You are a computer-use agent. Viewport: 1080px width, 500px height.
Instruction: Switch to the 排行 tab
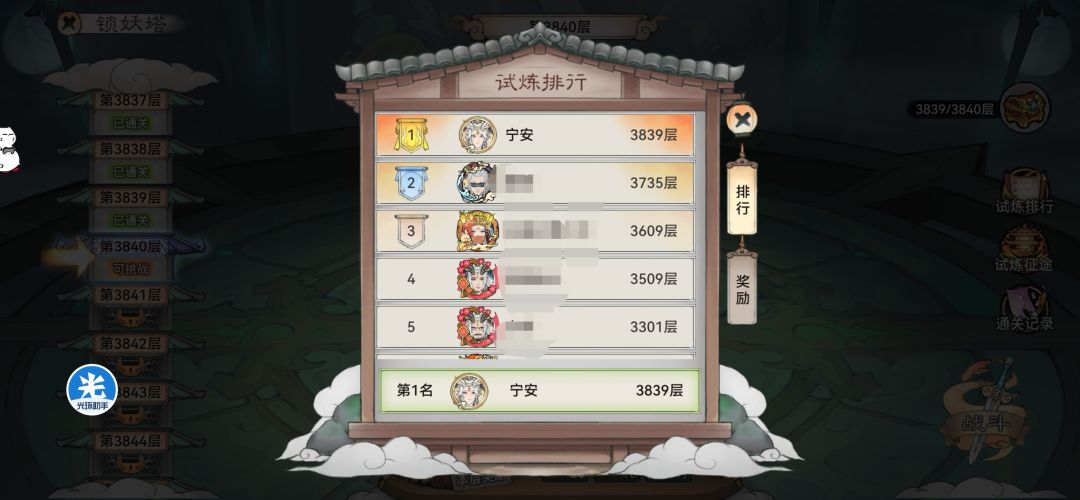pos(742,200)
